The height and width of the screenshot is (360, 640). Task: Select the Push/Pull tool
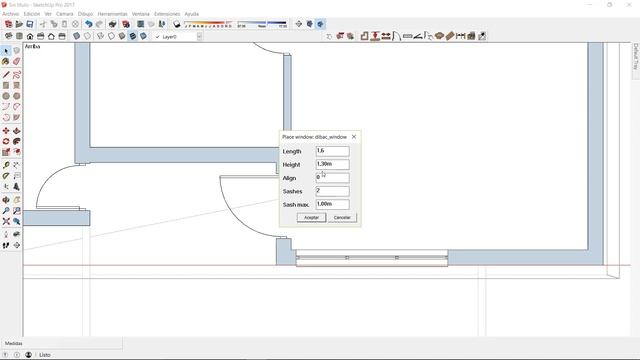point(16,131)
